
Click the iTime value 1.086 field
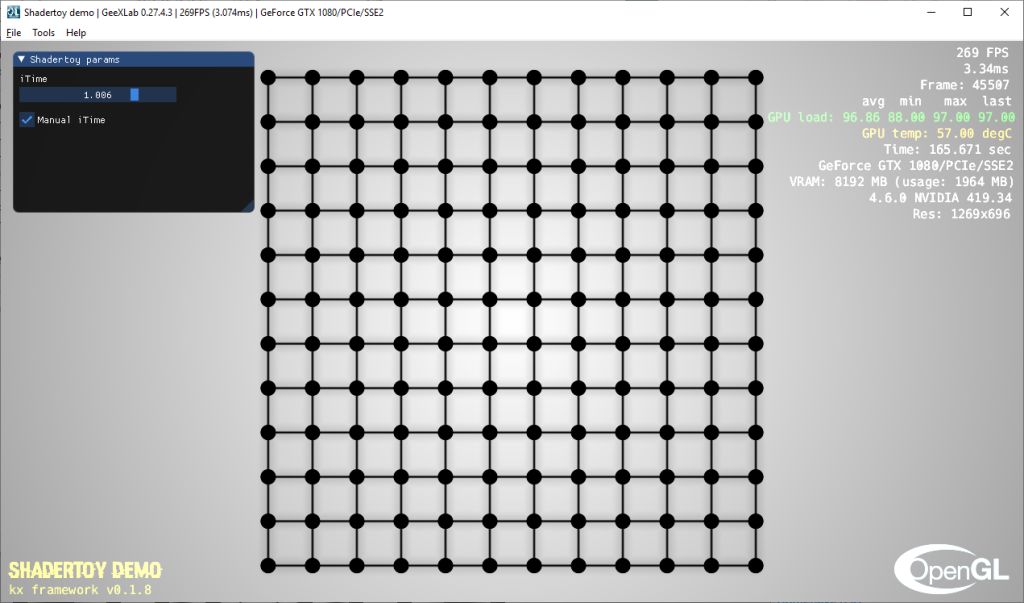[x=98, y=95]
